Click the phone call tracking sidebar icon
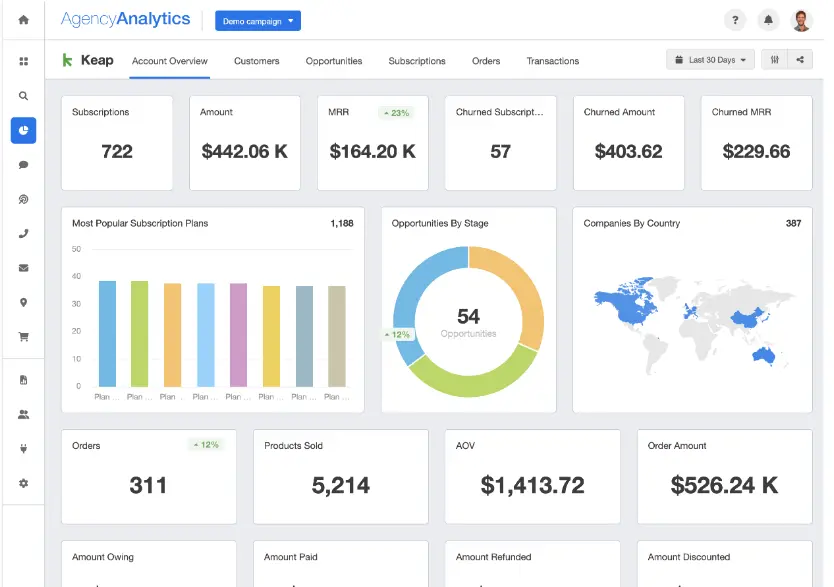The image size is (834, 587). pos(23,234)
